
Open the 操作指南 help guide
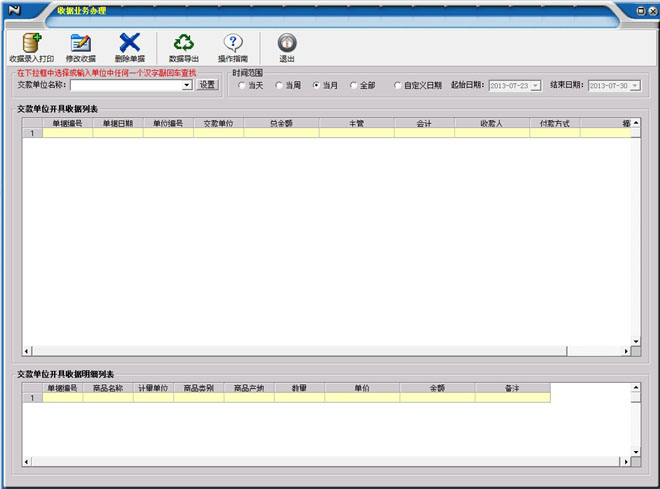point(233,43)
